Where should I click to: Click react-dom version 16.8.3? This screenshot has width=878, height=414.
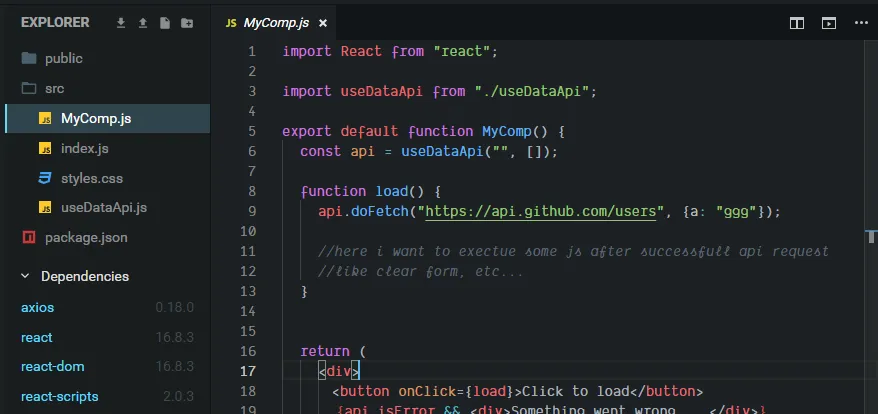(x=175, y=367)
